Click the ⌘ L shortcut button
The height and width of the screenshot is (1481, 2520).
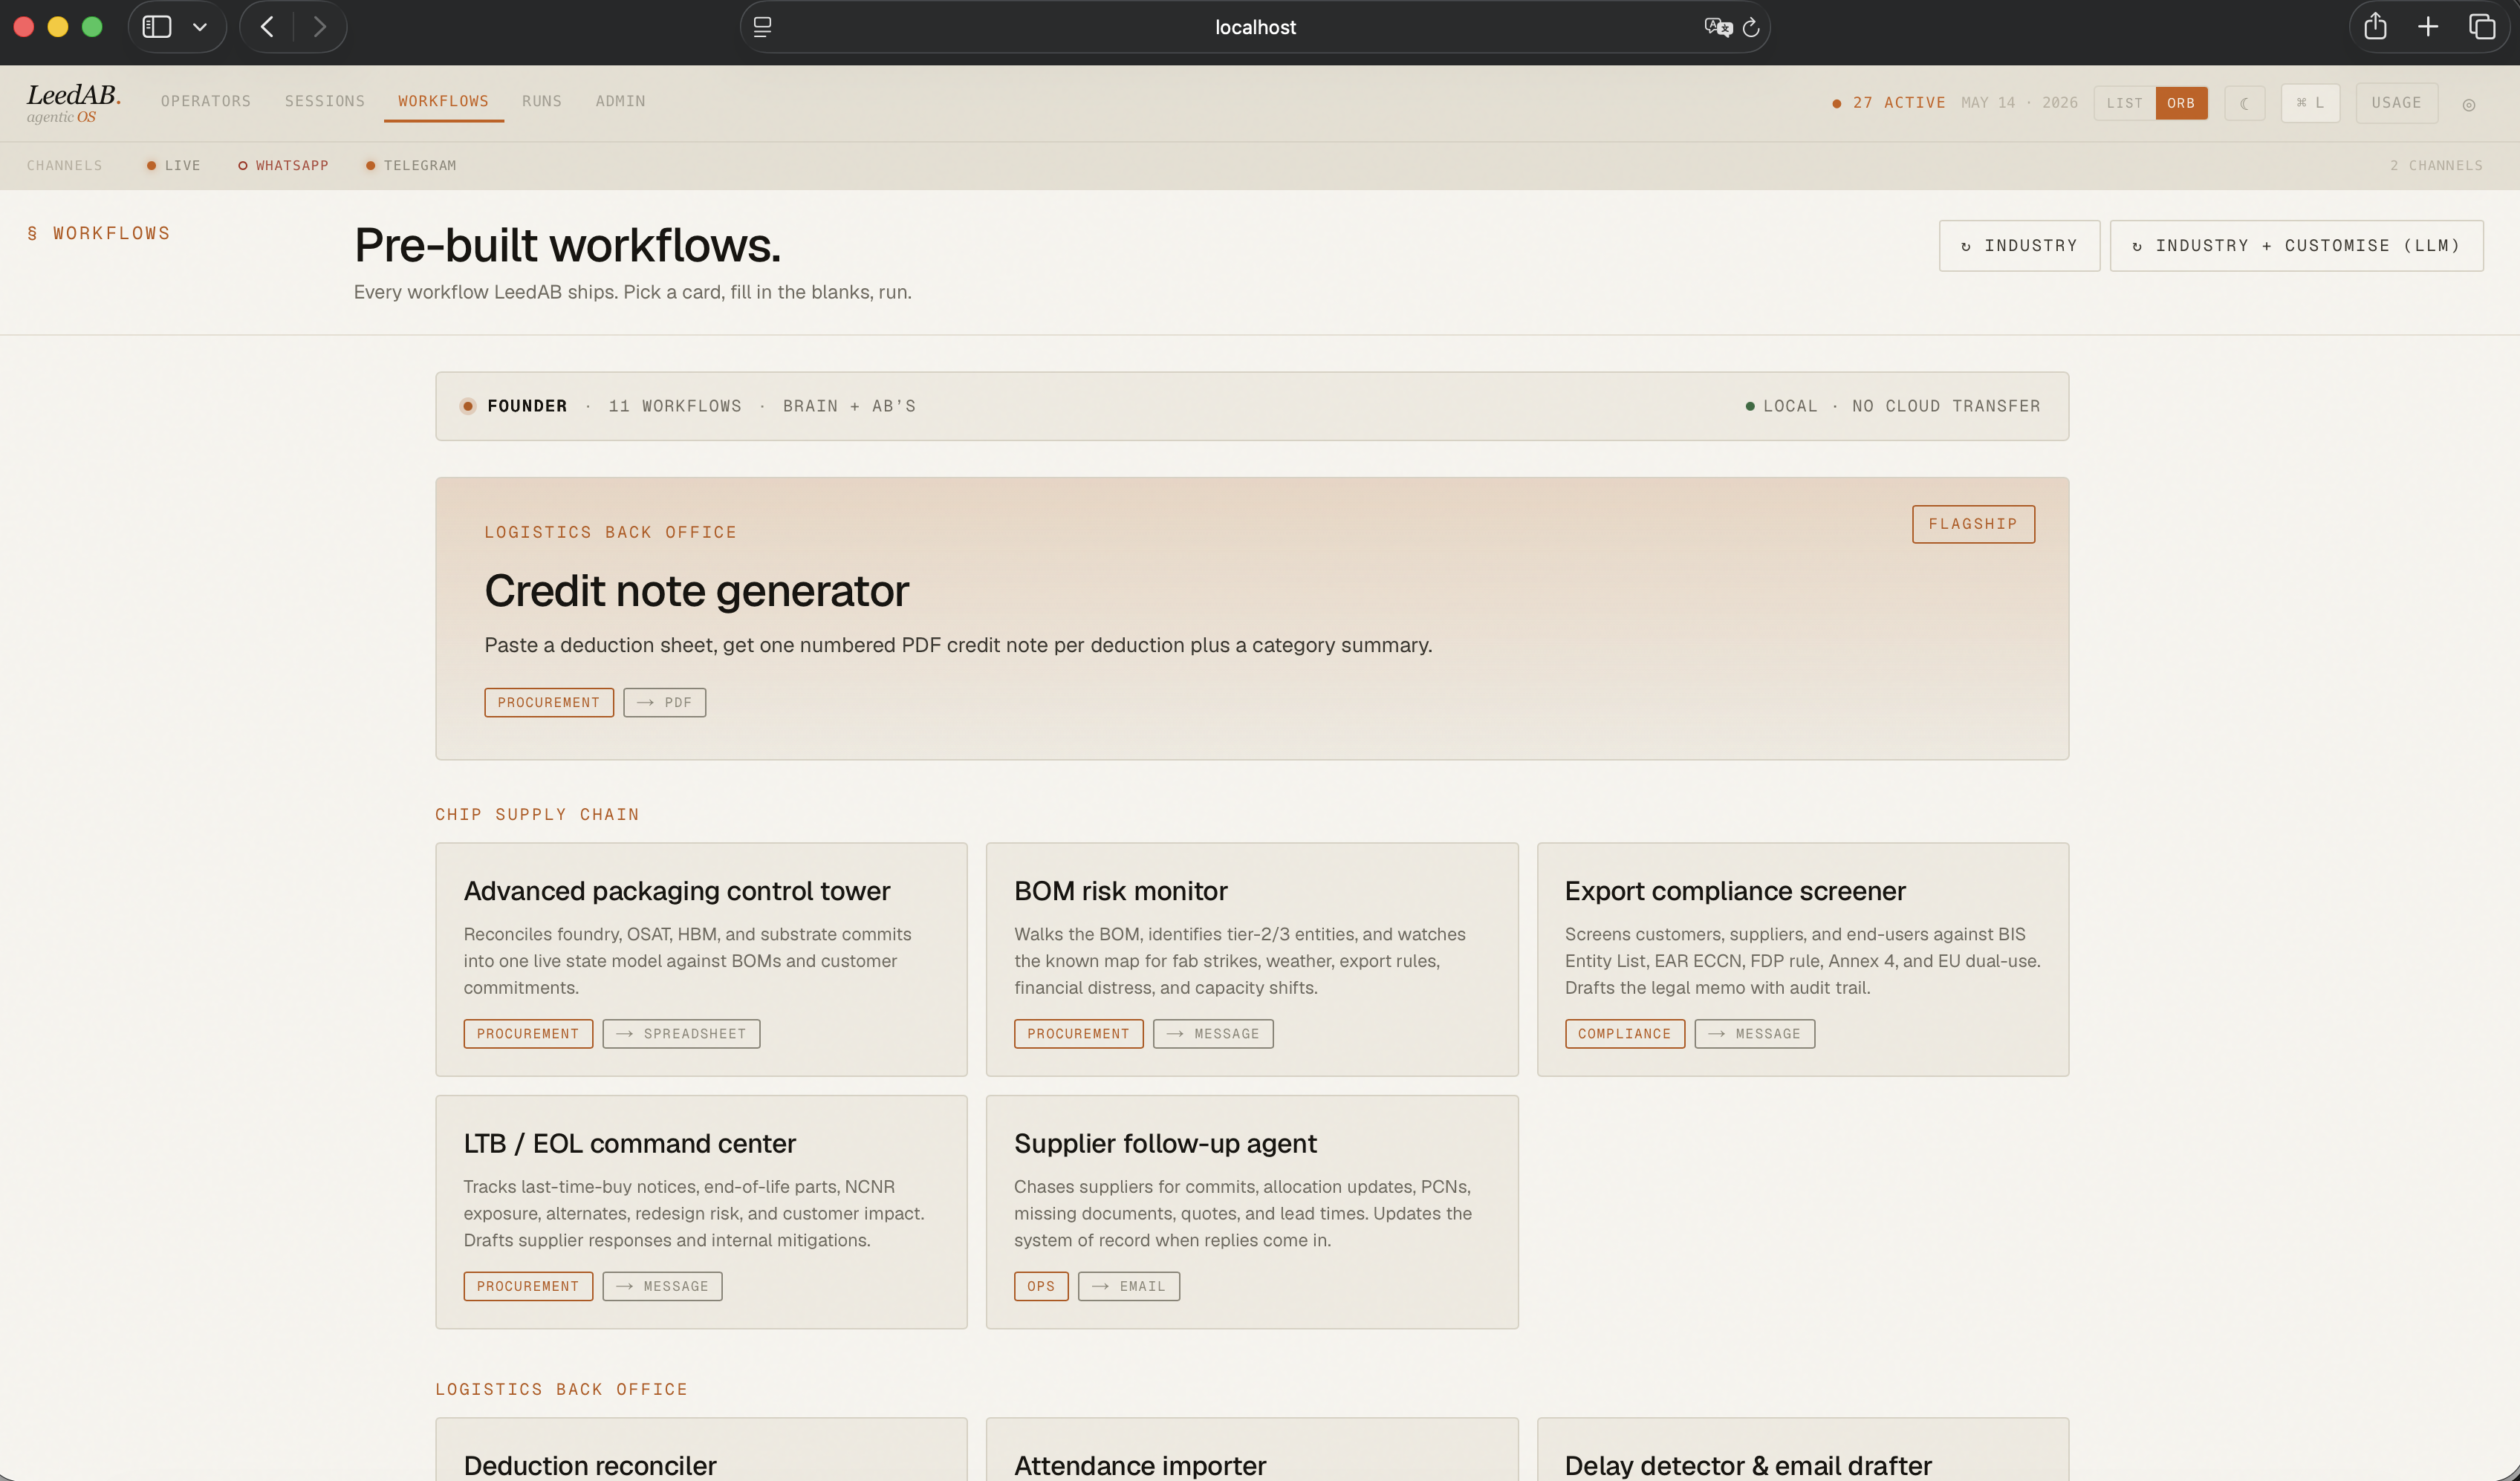2310,103
